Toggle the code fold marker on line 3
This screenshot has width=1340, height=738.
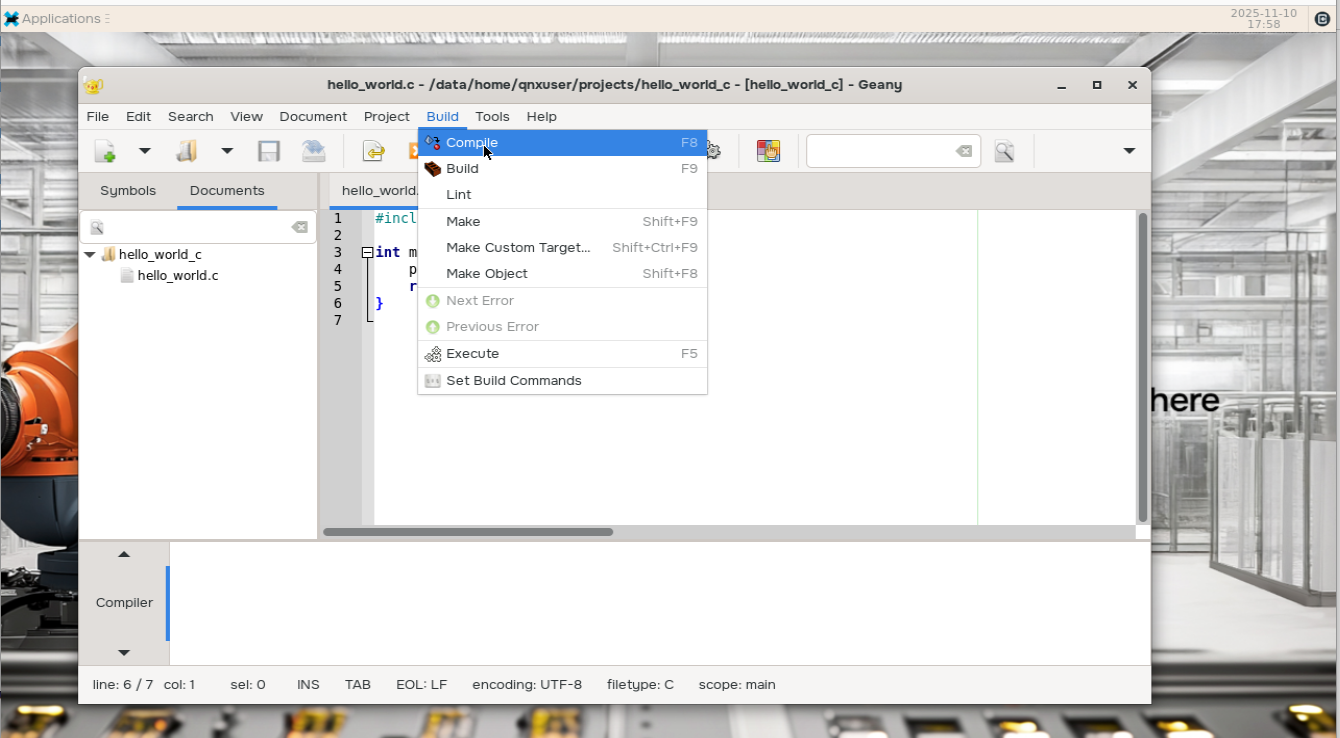pyautogui.click(x=367, y=253)
